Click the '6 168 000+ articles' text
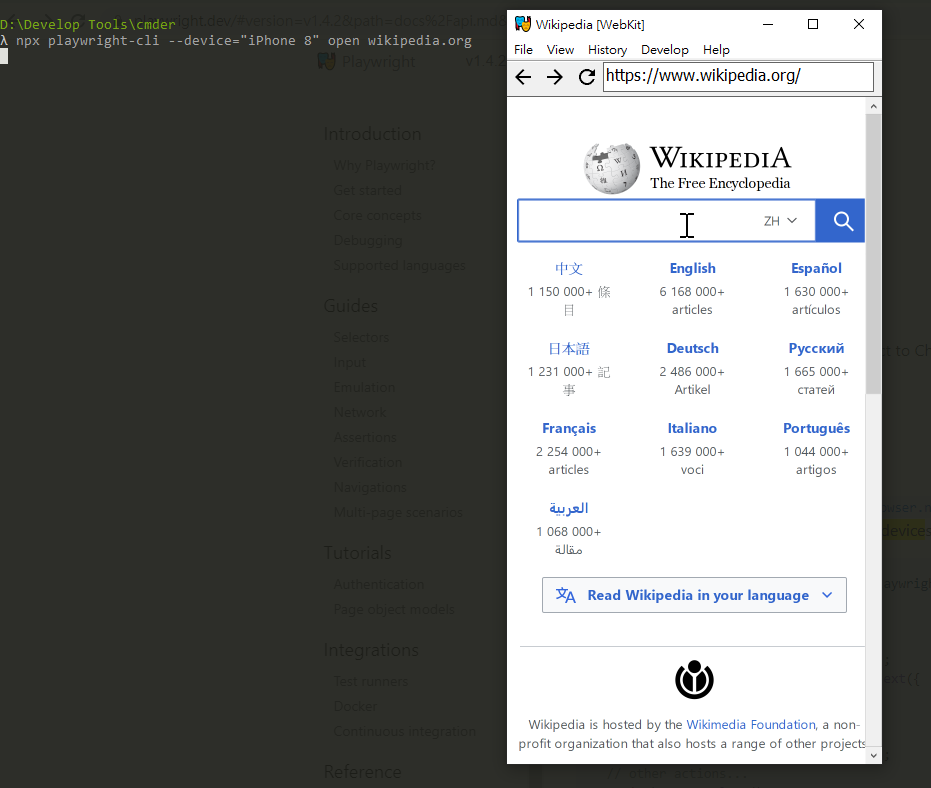931x788 pixels. click(x=692, y=300)
